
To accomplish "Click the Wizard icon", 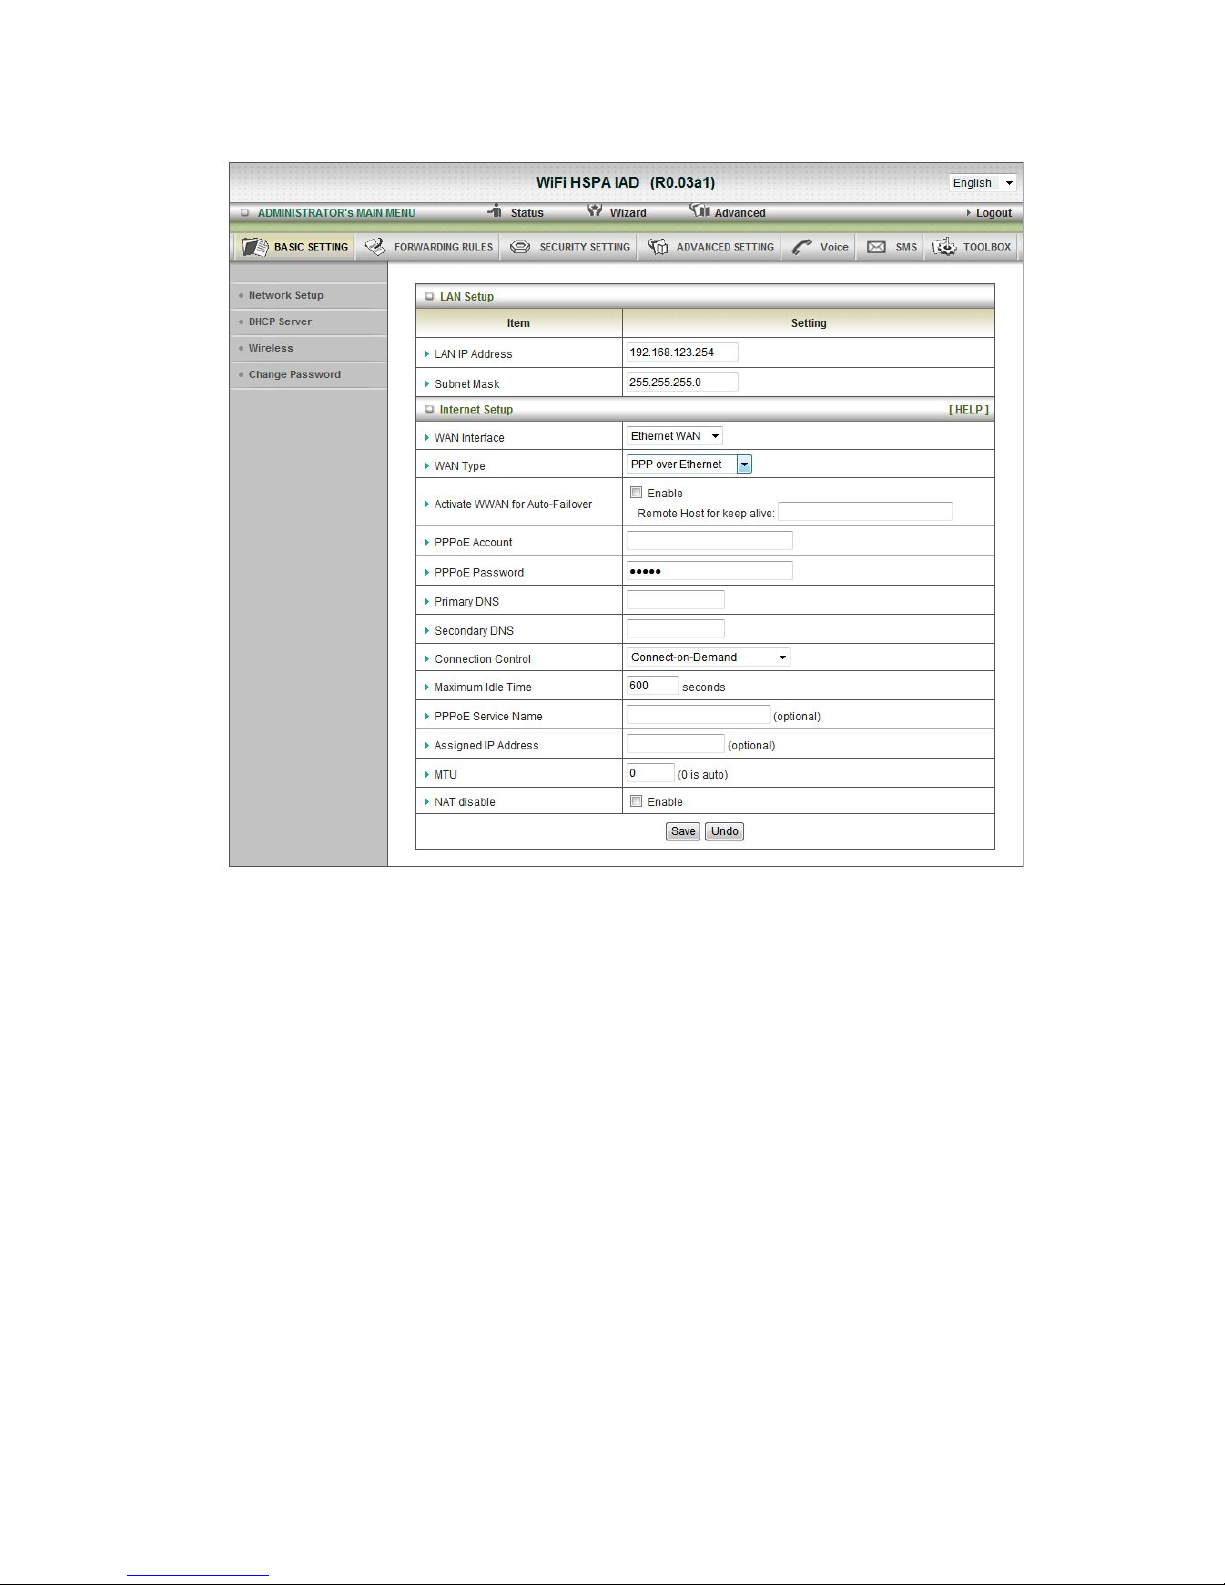I will tap(595, 211).
